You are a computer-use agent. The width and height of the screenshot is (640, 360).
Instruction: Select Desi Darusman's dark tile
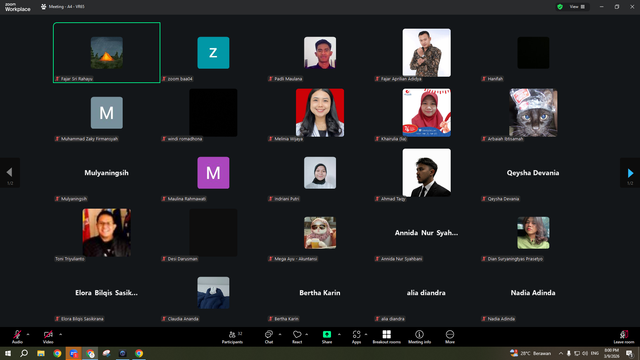[213, 233]
